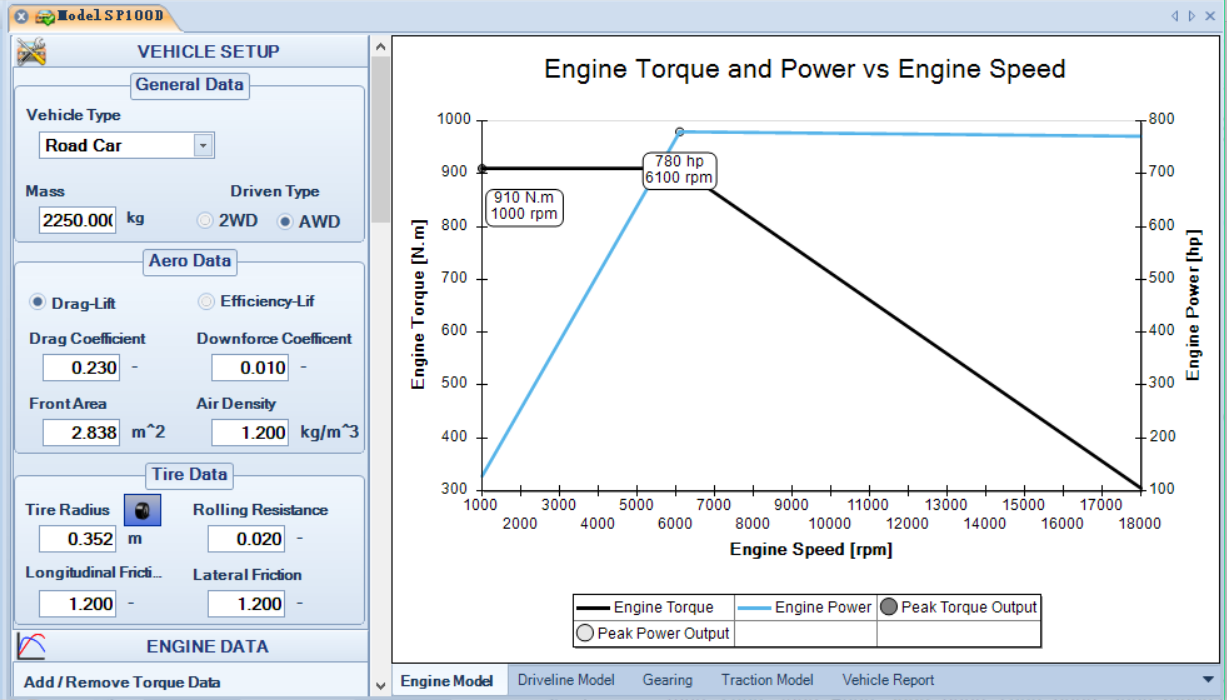Click the Model SP100D car icon in the tab
The width and height of the screenshot is (1227, 700).
(44, 17)
